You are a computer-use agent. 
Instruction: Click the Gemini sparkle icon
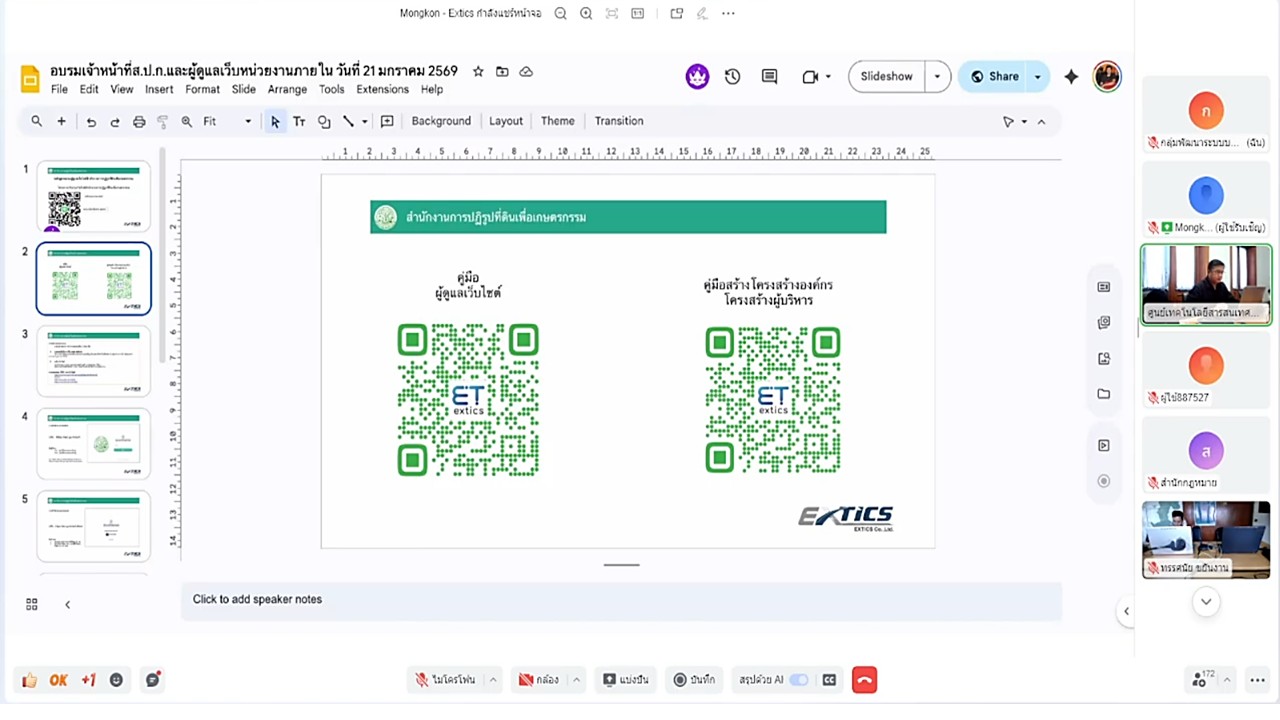[x=1071, y=77]
